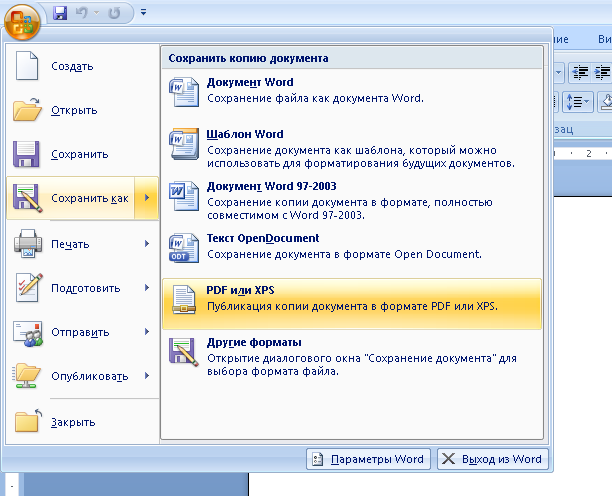This screenshot has height=496, width=612.
Task: Click the printer icon for Печать
Action: 28,244
